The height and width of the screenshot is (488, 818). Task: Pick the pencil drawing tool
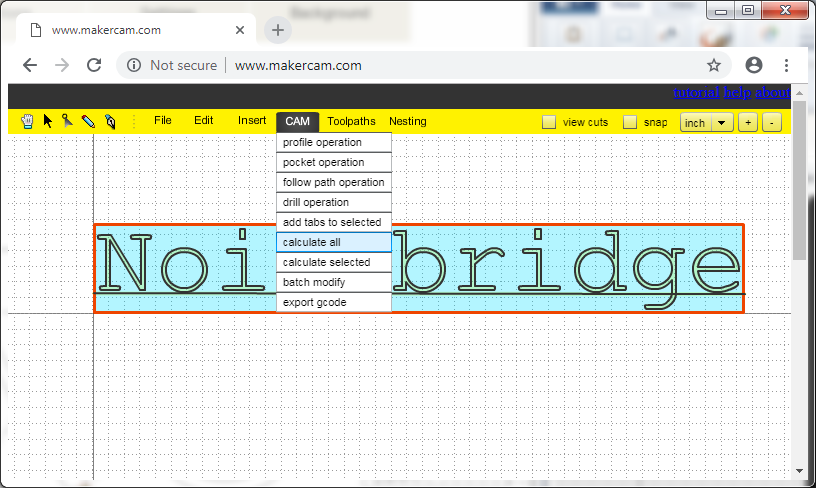(88, 121)
